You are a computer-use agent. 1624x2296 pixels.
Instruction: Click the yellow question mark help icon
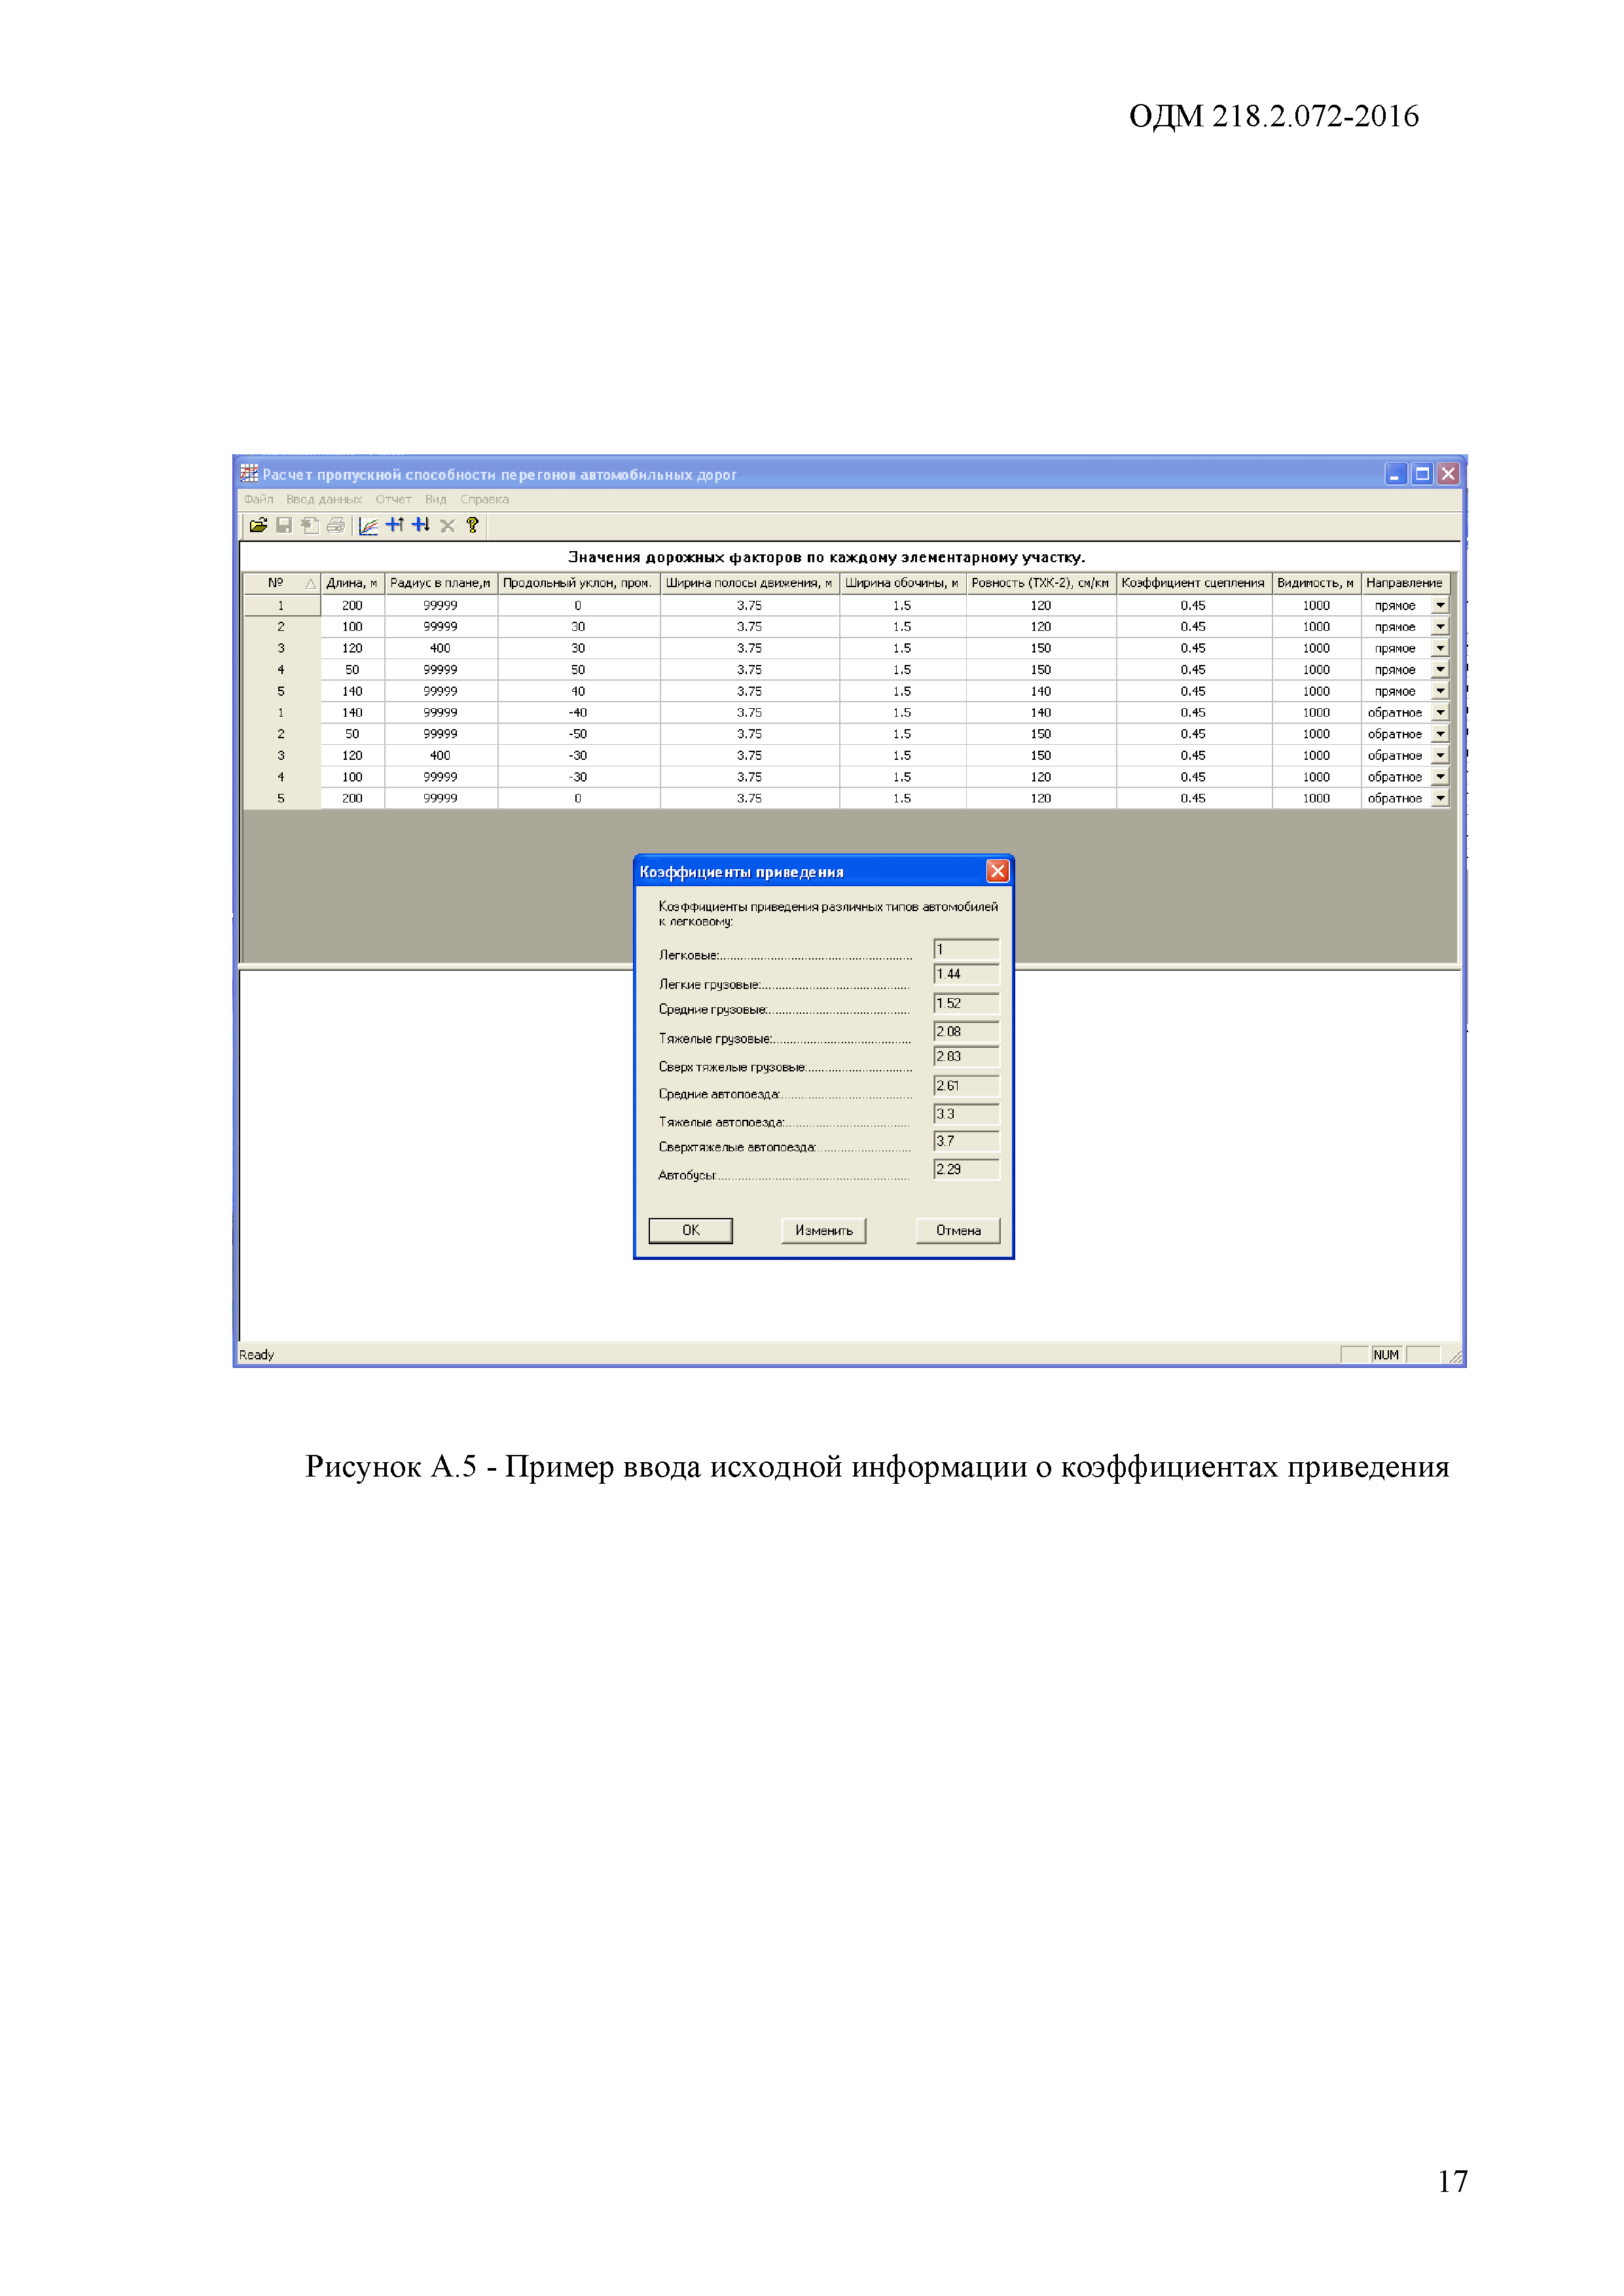(x=472, y=525)
